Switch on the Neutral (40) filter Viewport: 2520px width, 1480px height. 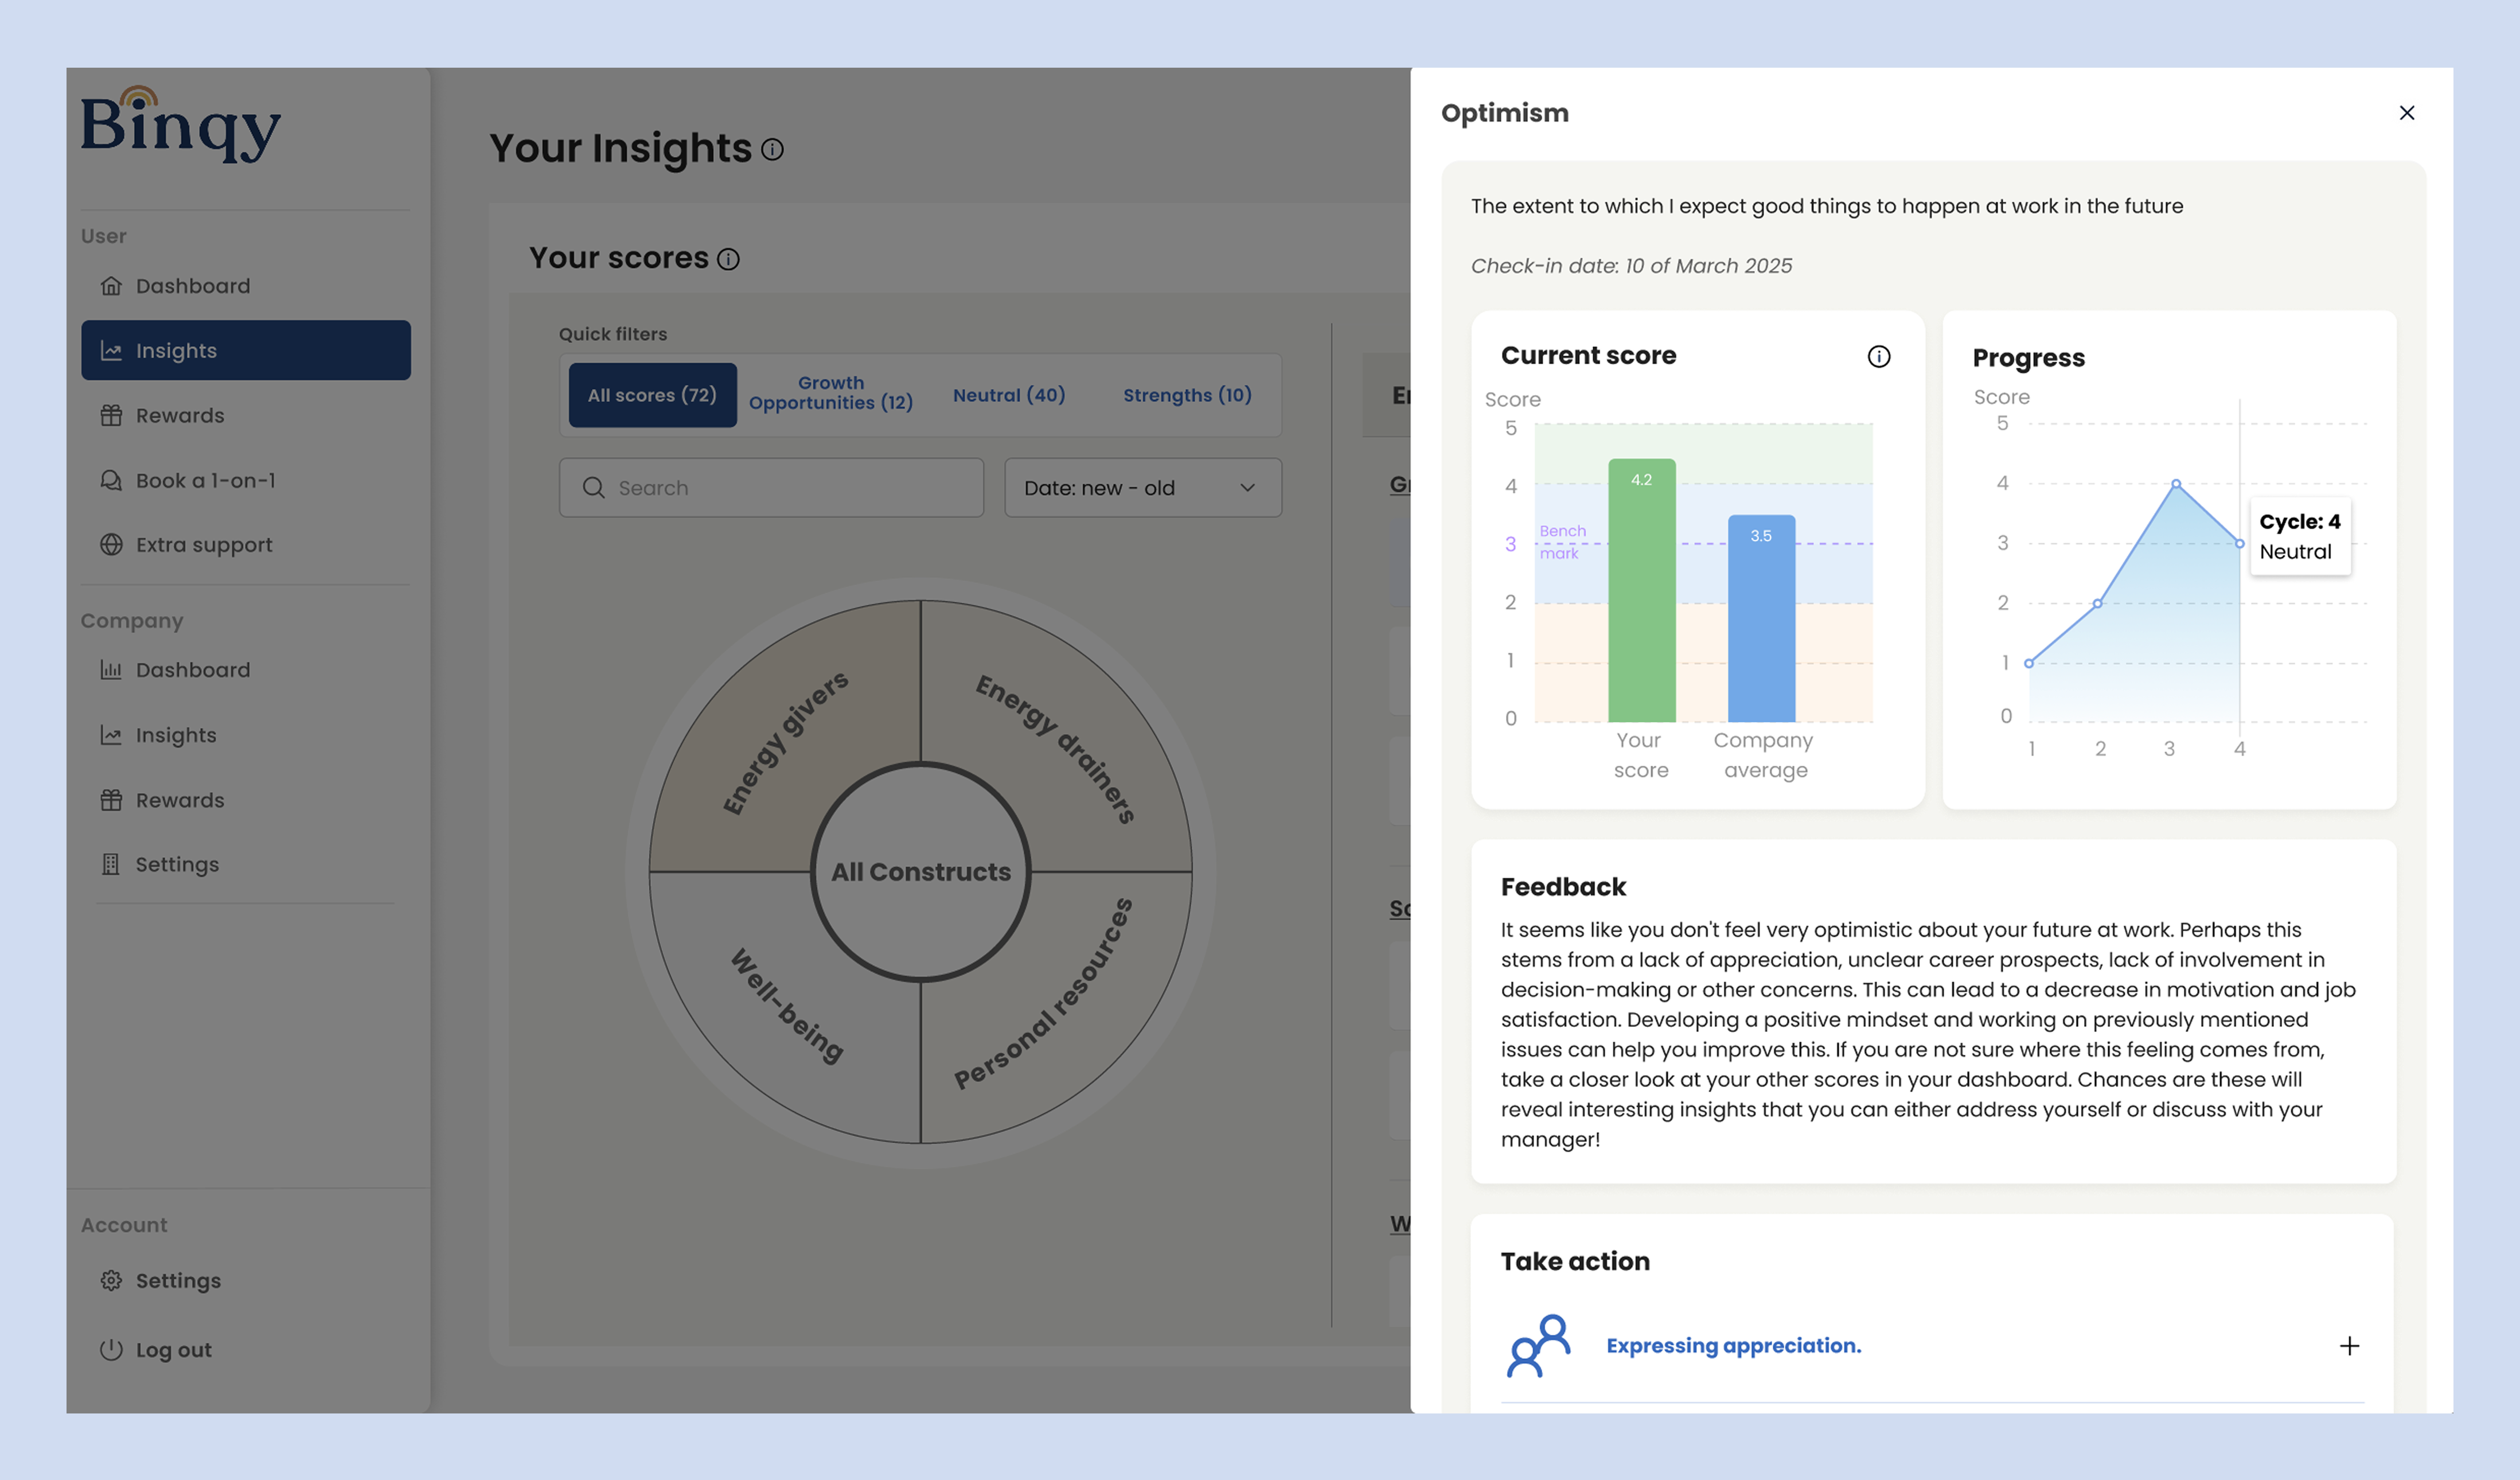coord(1008,395)
